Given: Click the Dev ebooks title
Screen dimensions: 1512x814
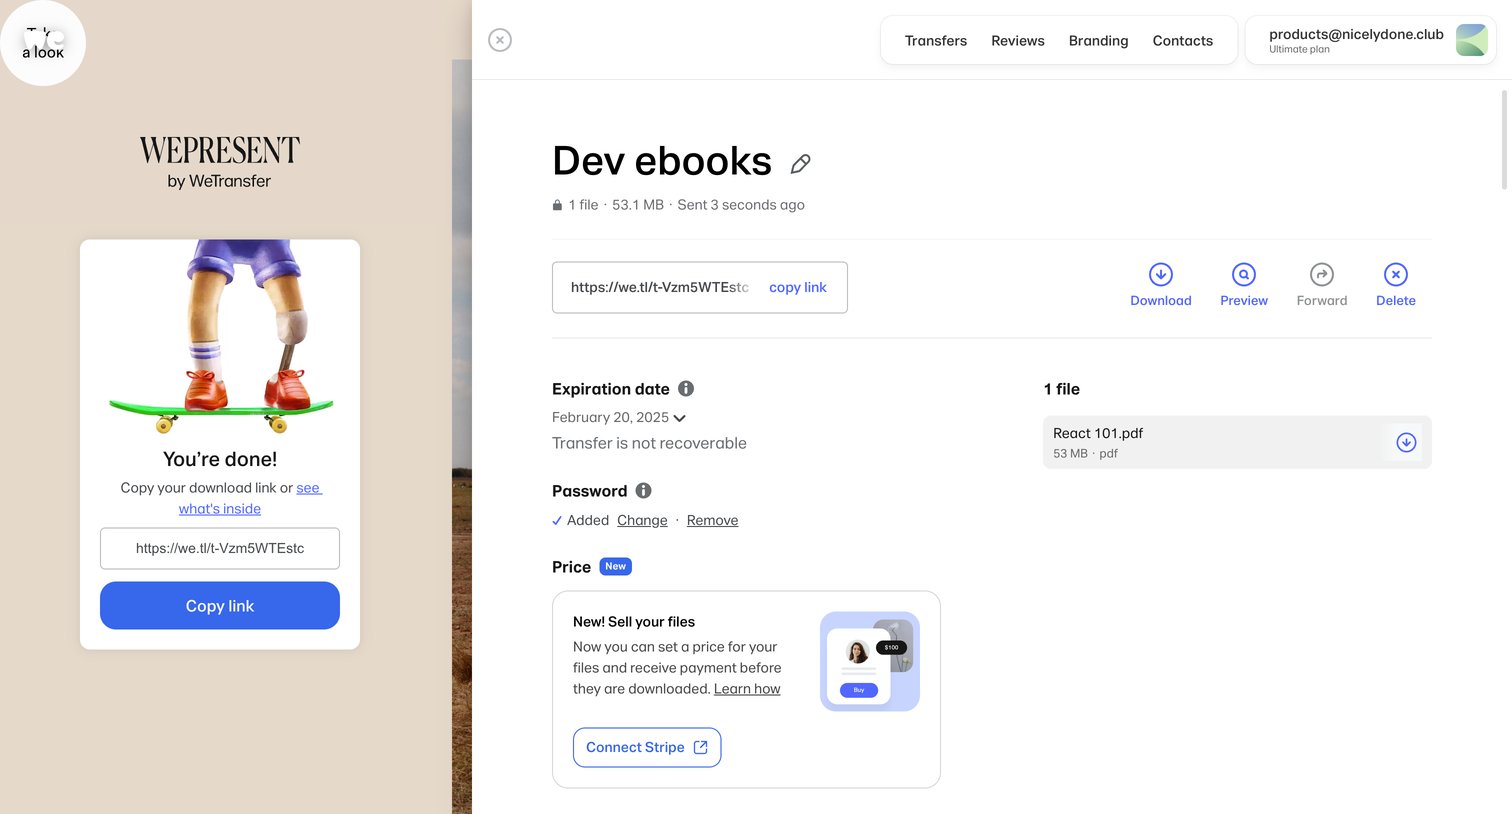Looking at the screenshot, I should tap(662, 161).
